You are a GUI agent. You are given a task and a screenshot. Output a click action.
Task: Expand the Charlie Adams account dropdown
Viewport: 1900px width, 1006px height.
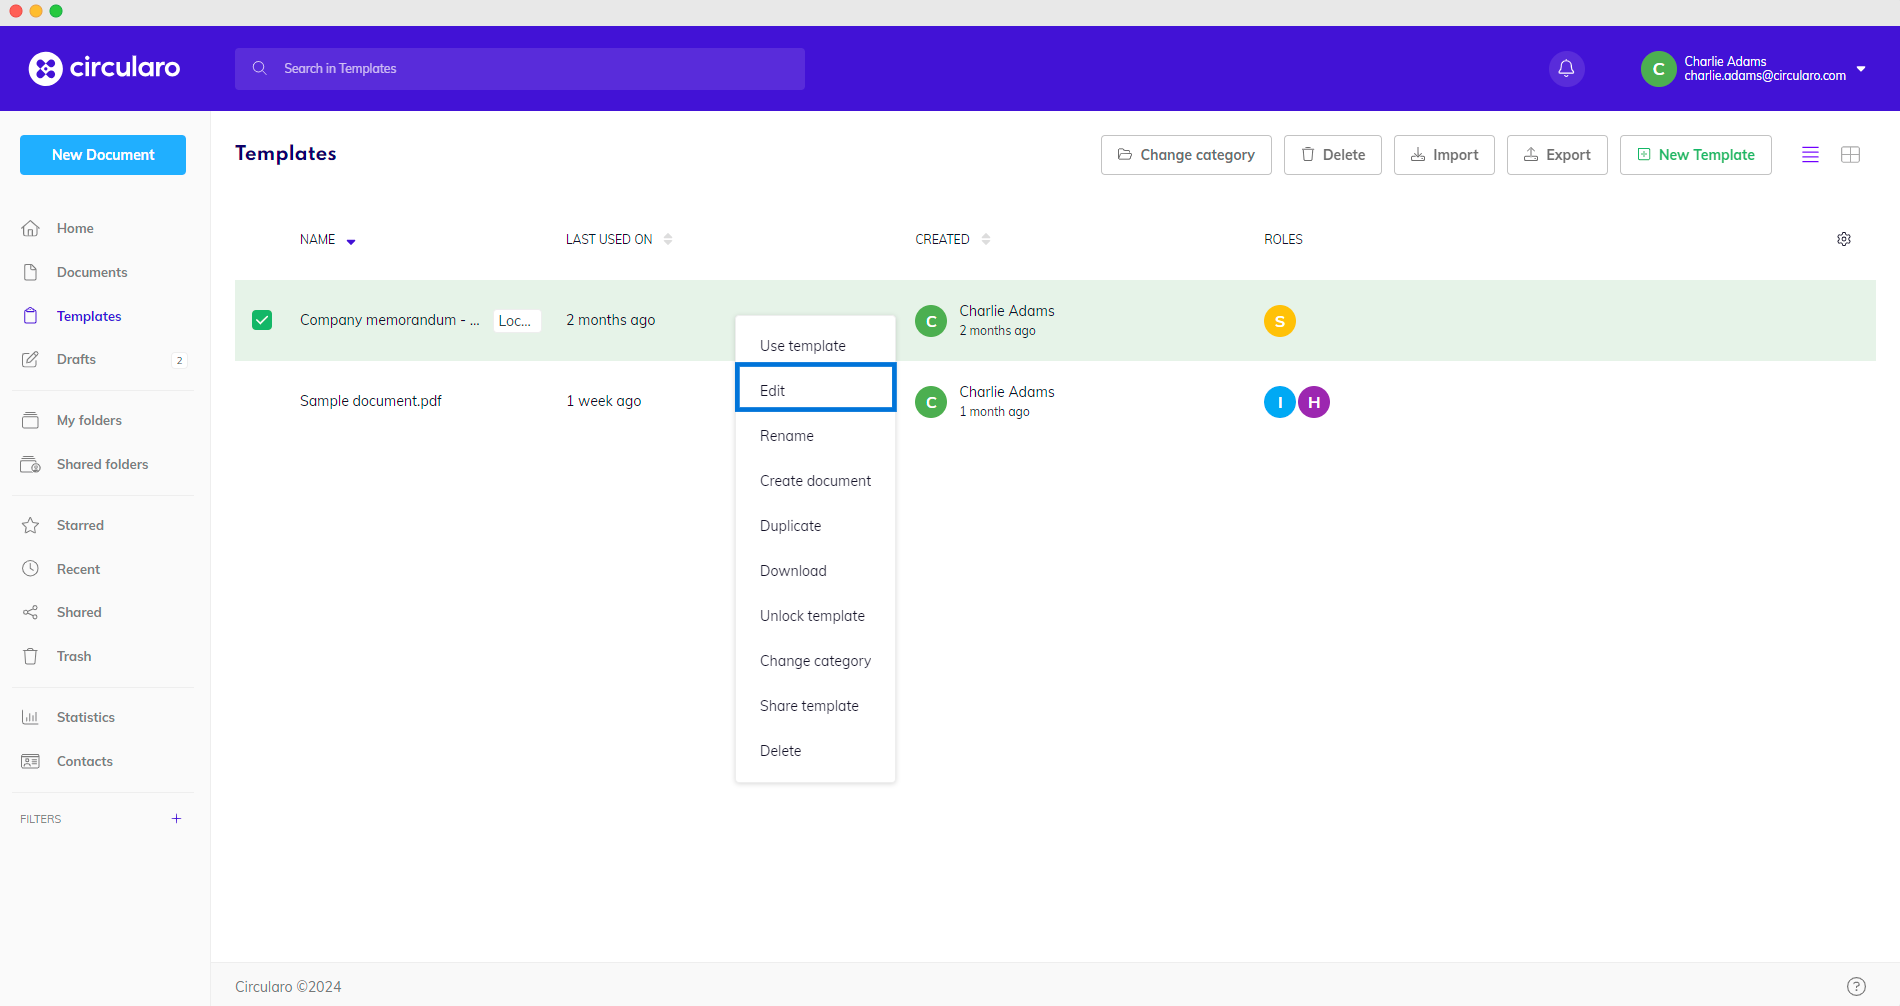[1860, 69]
